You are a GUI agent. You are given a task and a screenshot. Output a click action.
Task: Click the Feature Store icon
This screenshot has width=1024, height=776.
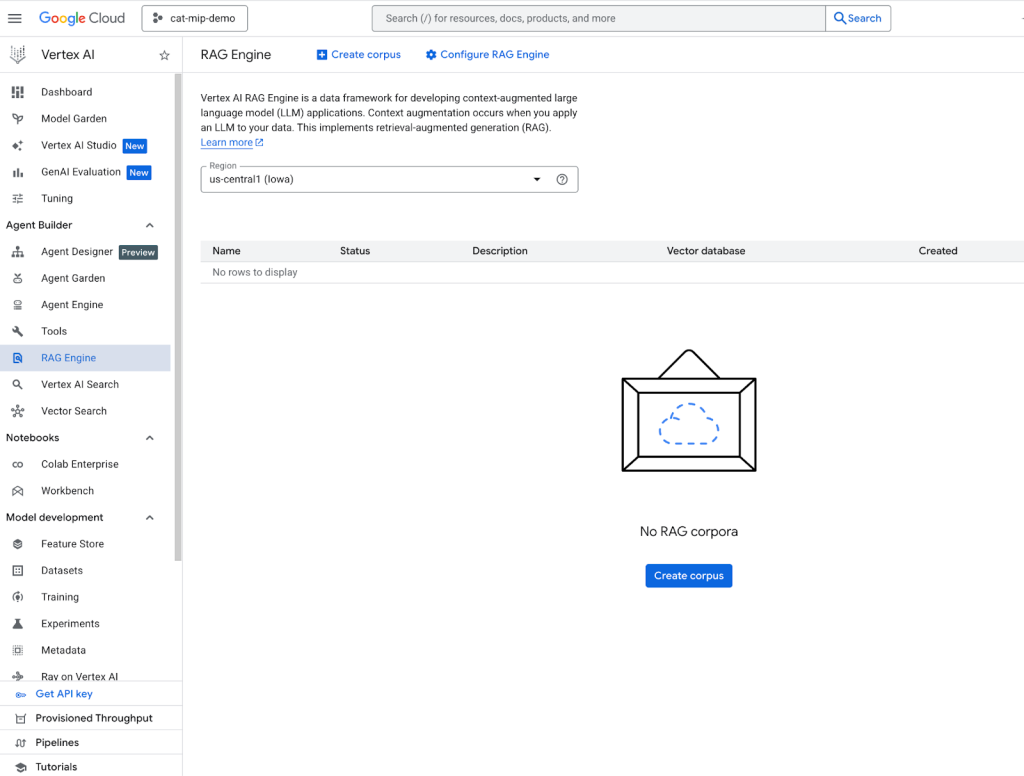[17, 544]
